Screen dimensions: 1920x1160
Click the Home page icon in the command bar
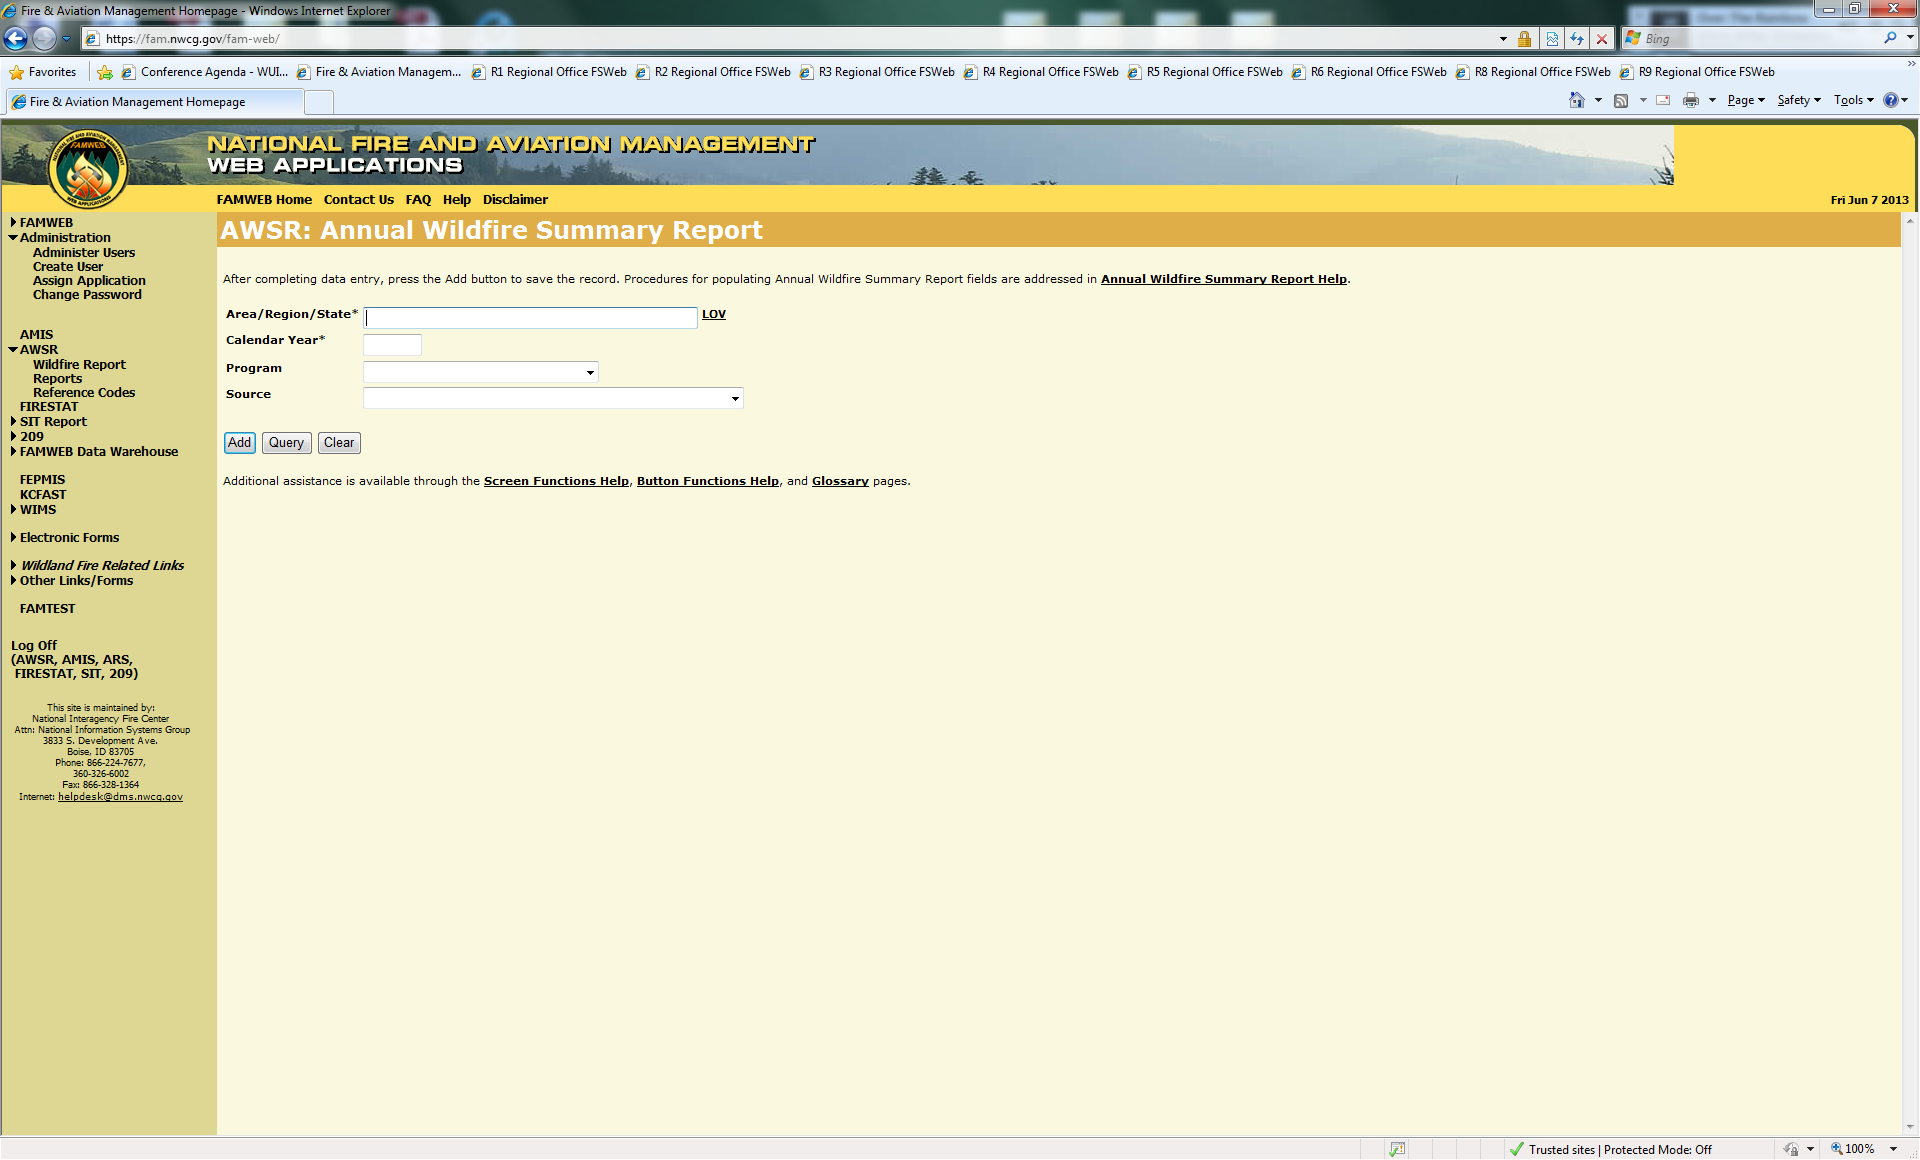pos(1577,100)
